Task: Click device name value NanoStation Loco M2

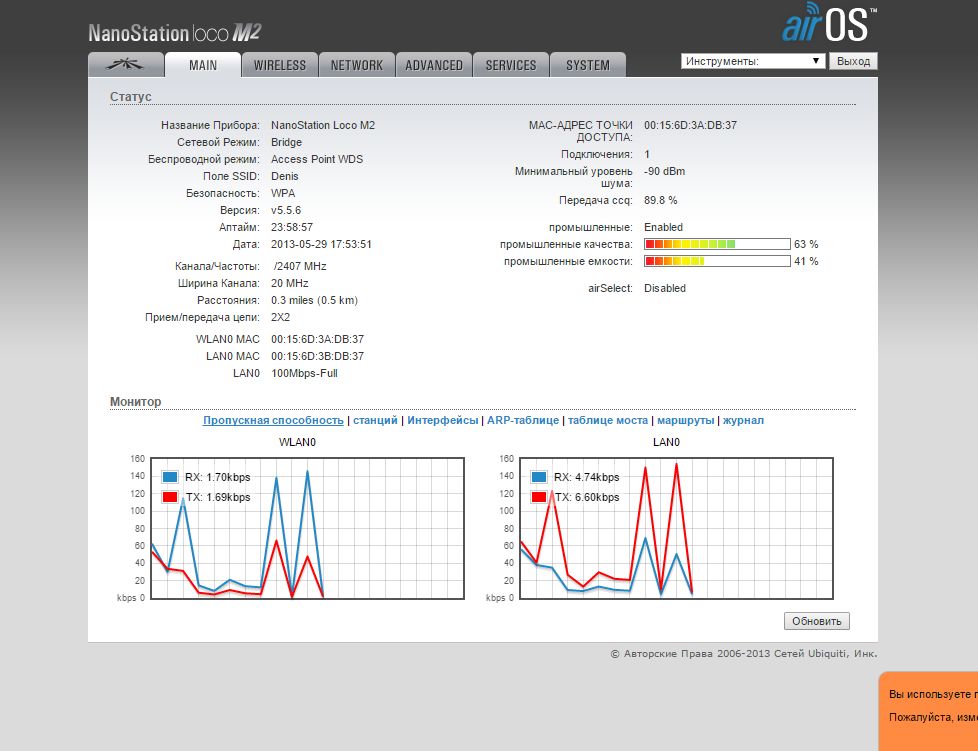Action: point(323,125)
